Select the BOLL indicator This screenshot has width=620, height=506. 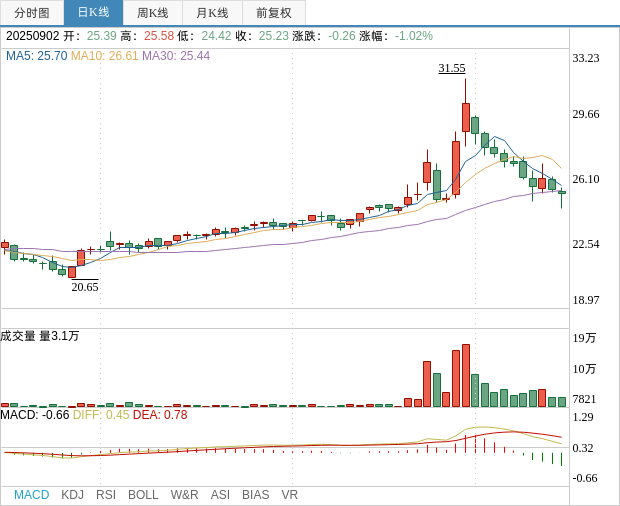pyautogui.click(x=143, y=495)
